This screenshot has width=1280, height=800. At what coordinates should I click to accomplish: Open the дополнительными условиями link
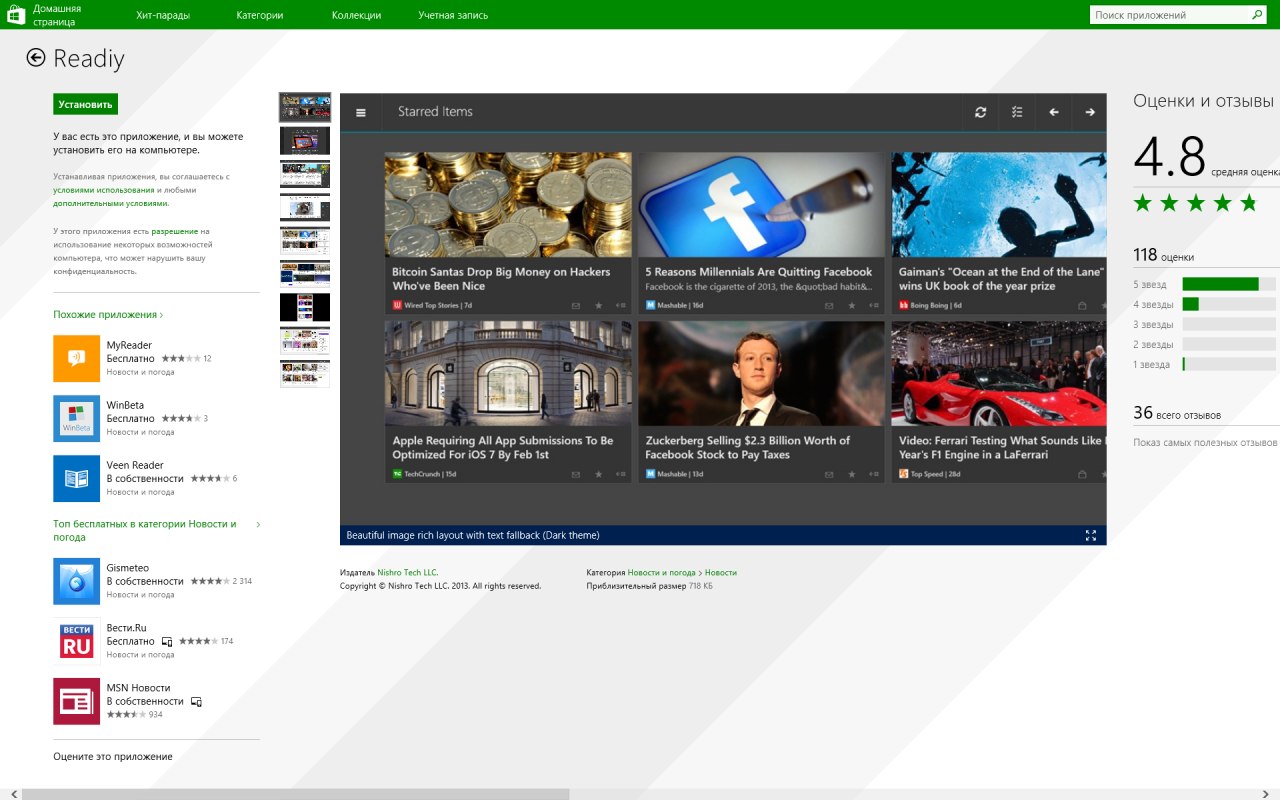click(111, 203)
